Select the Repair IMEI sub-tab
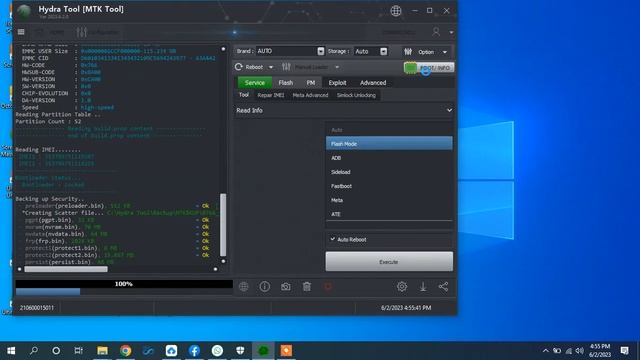 click(271, 95)
